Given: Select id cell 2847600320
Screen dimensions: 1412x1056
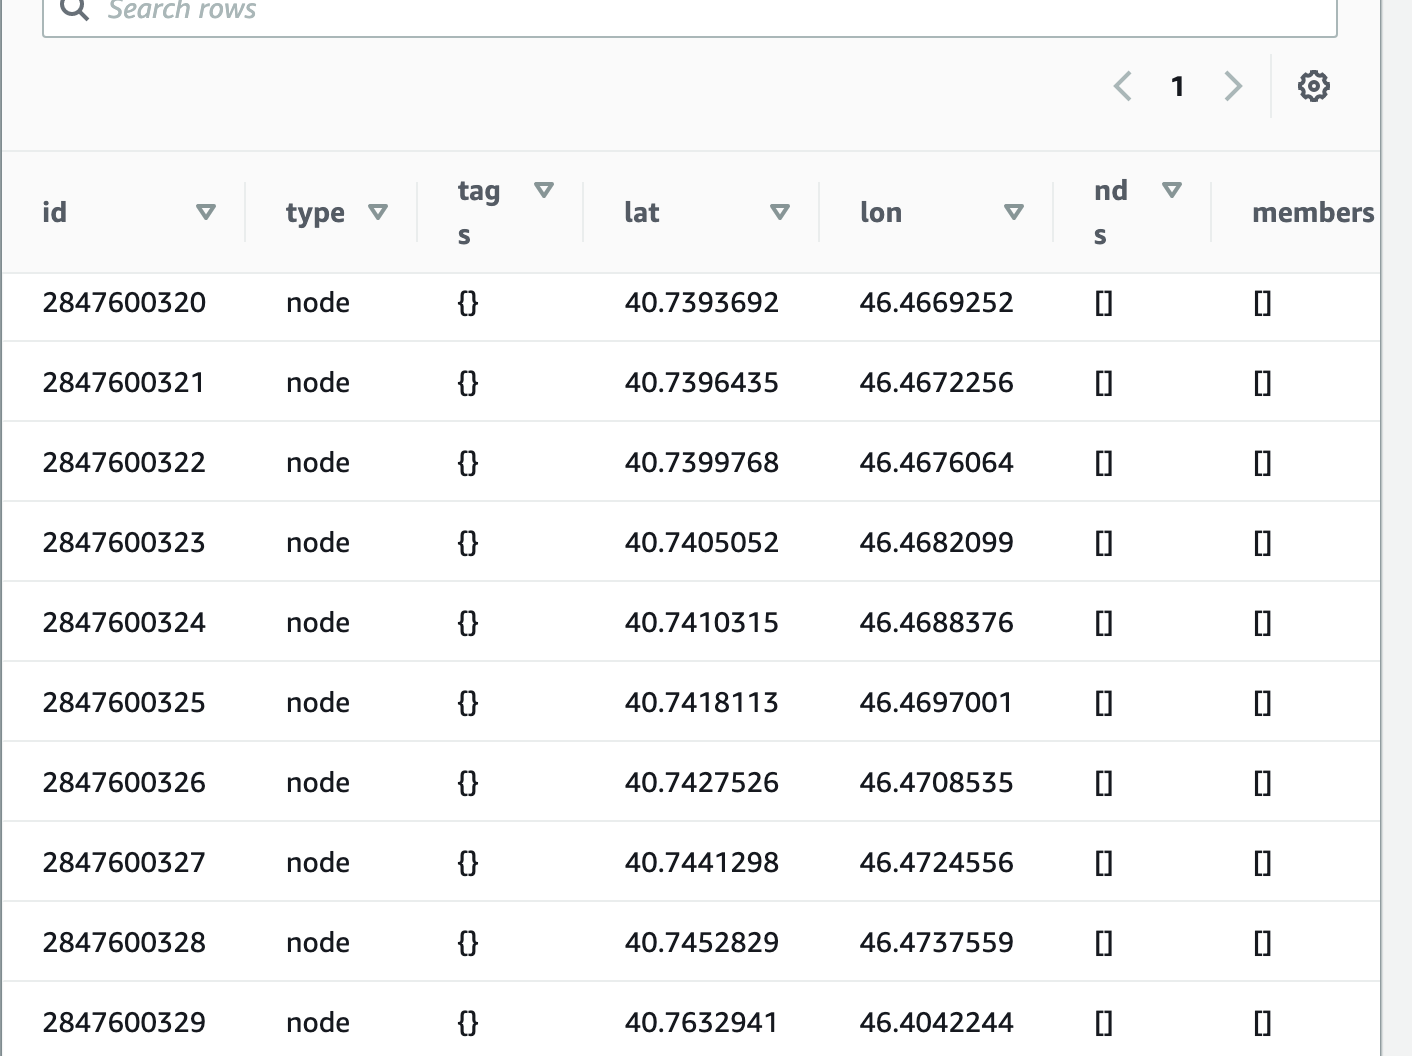Looking at the screenshot, I should click(x=124, y=302).
